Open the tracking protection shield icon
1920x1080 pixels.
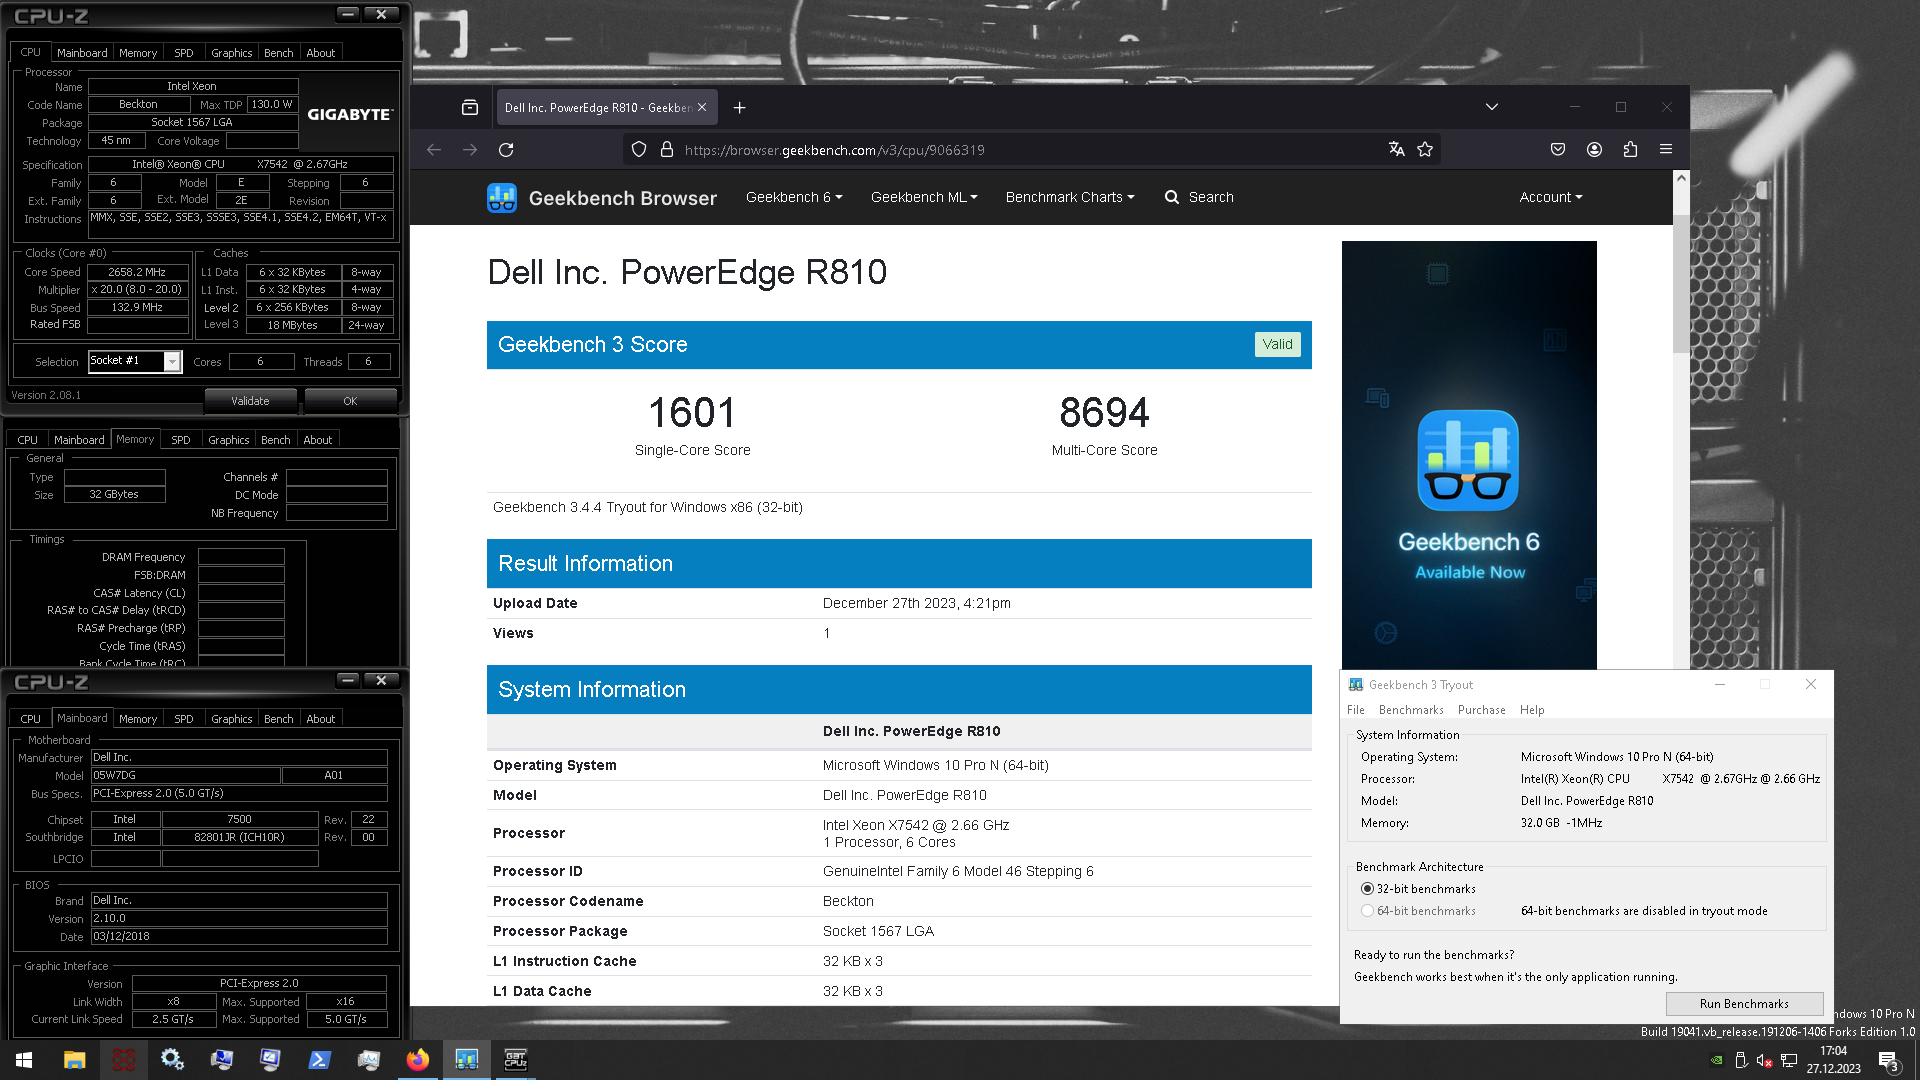639,150
